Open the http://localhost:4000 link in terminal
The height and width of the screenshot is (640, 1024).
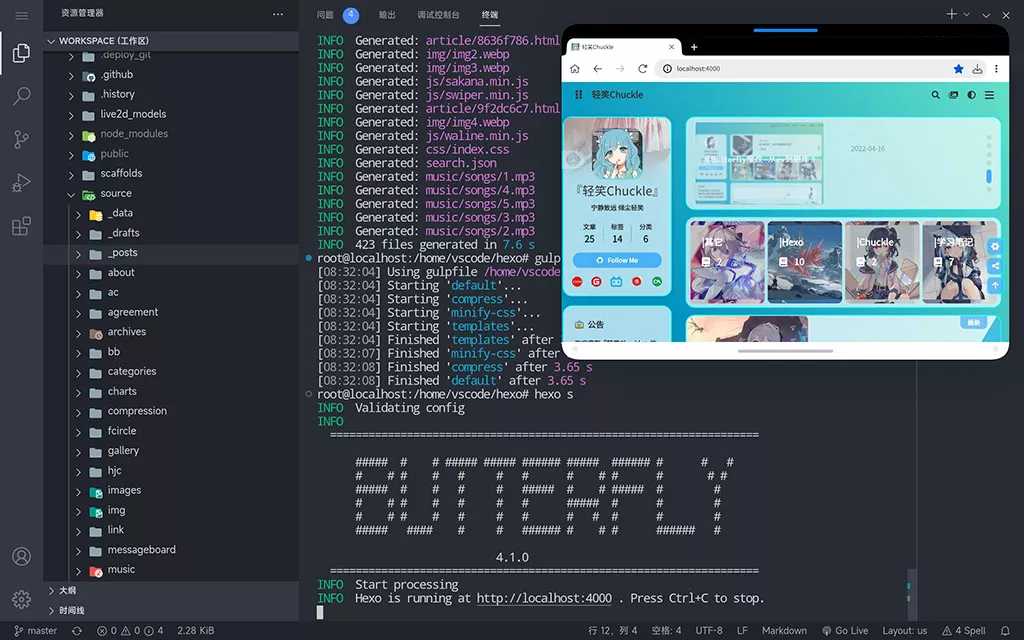(x=544, y=598)
